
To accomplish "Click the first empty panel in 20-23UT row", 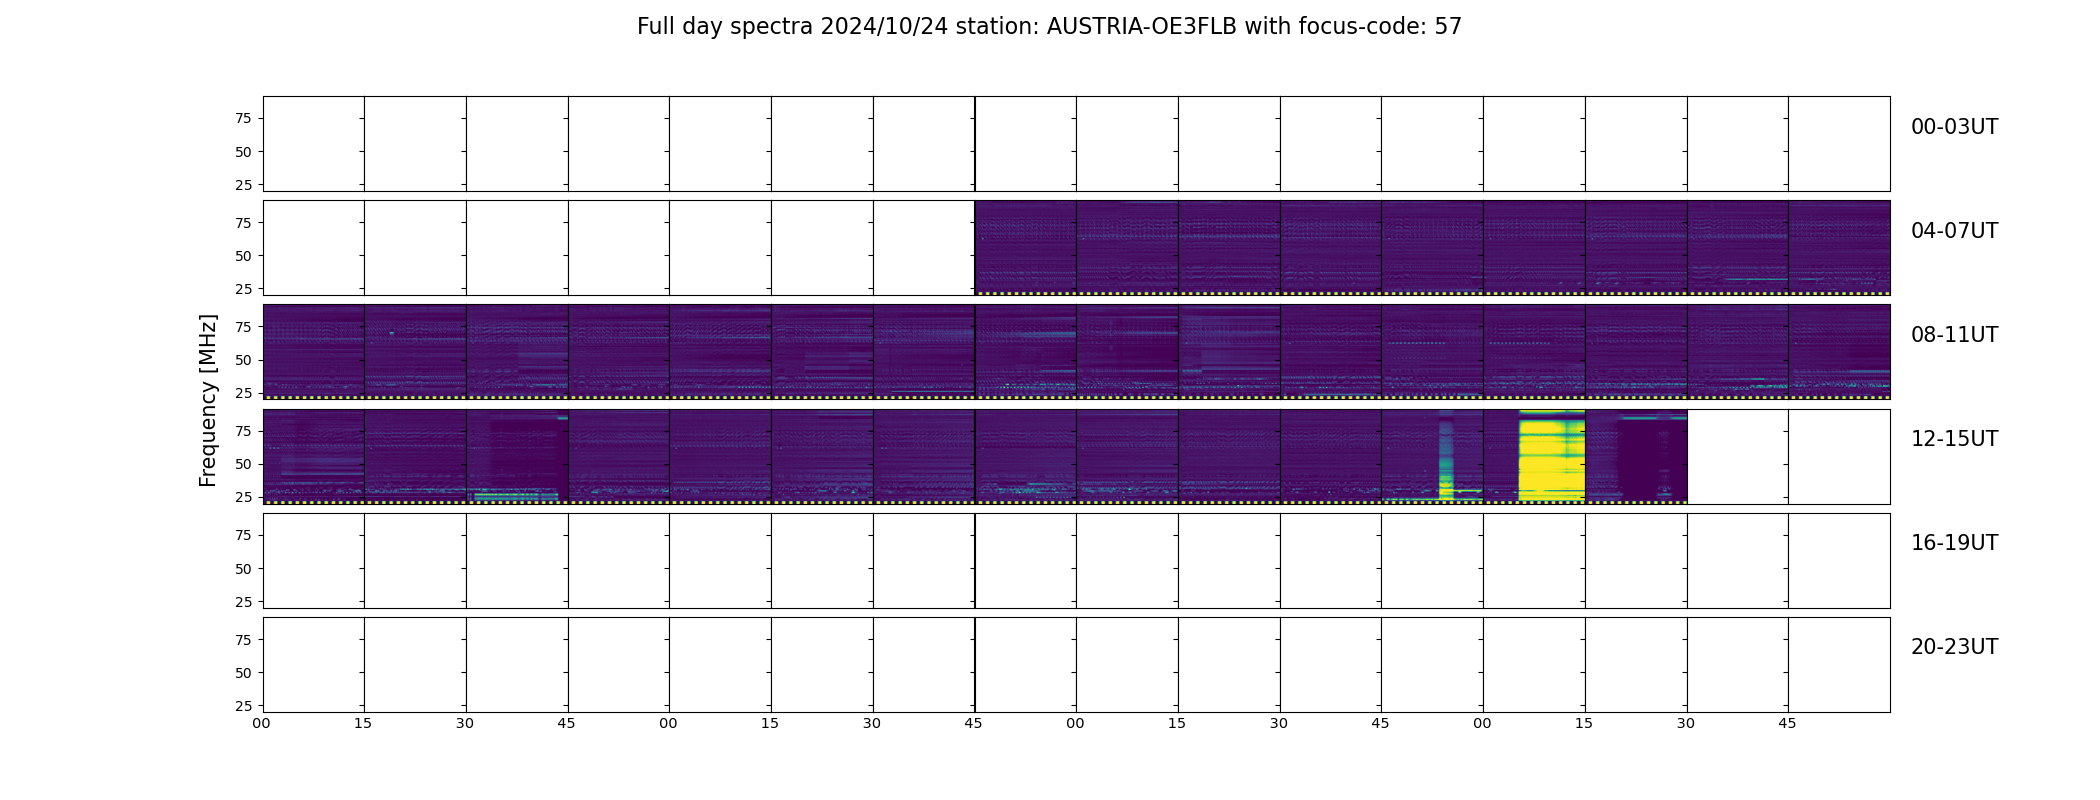I will (x=313, y=665).
